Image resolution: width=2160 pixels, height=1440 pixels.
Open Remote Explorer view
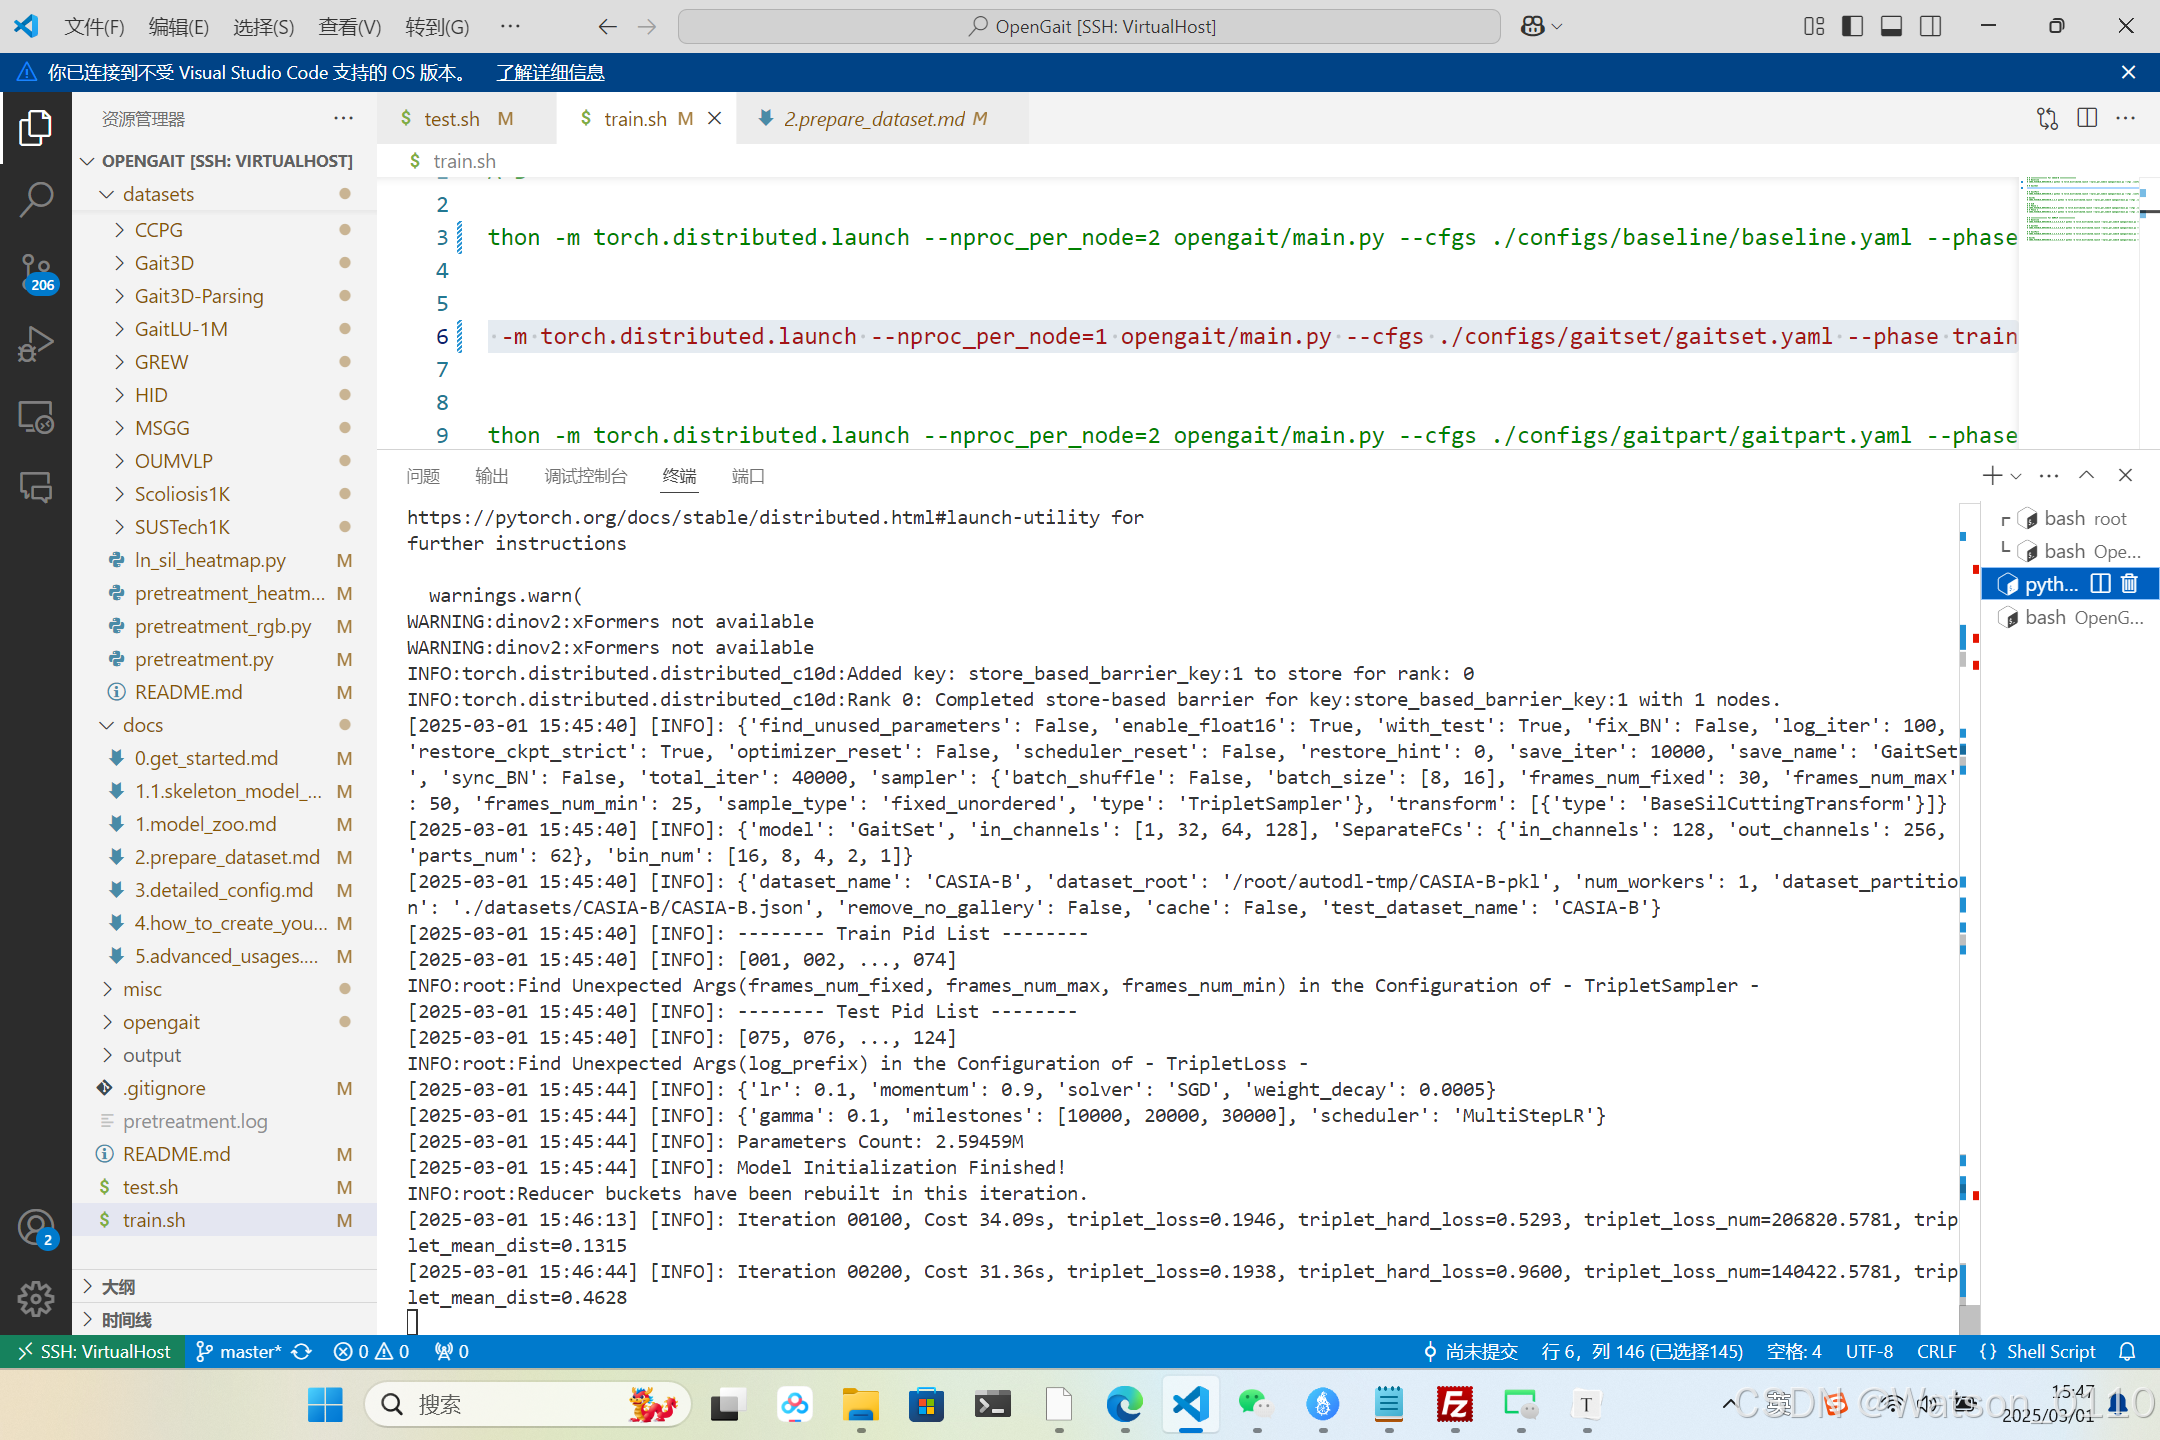point(36,416)
